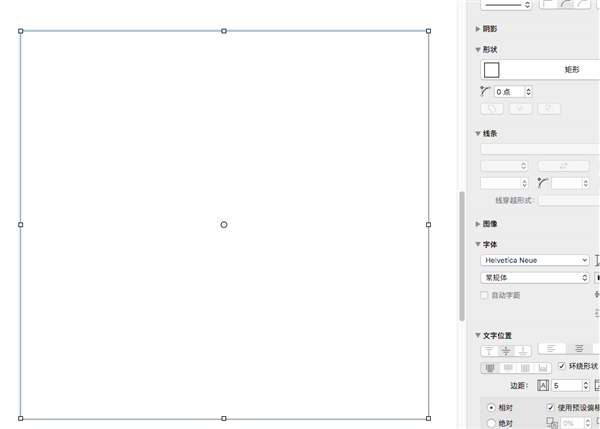Click the center rotation handle of the rectangle
600x429 pixels.
[224, 224]
